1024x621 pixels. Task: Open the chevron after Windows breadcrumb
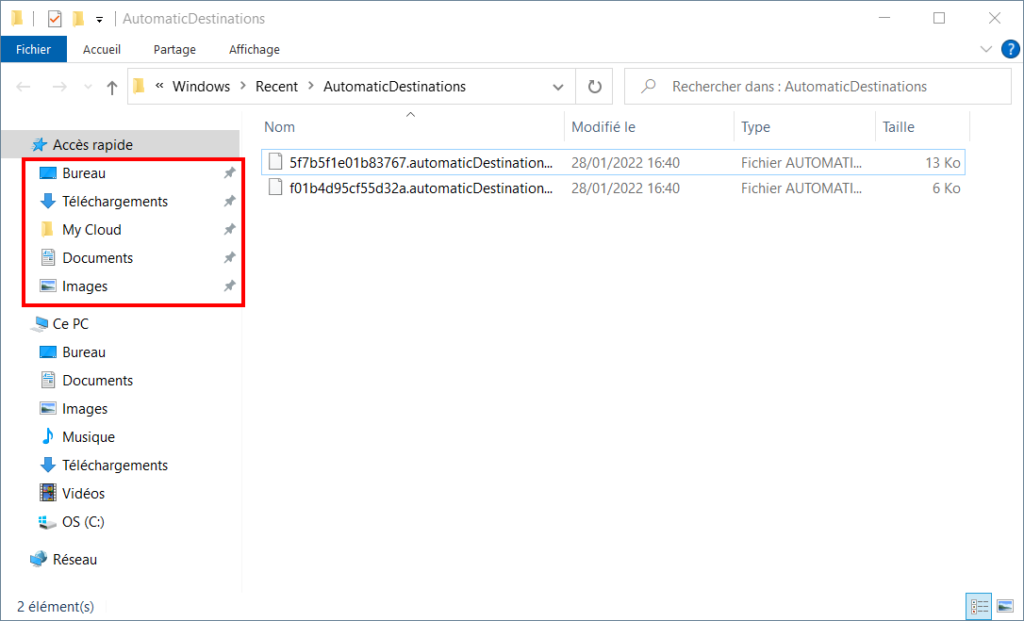point(243,86)
